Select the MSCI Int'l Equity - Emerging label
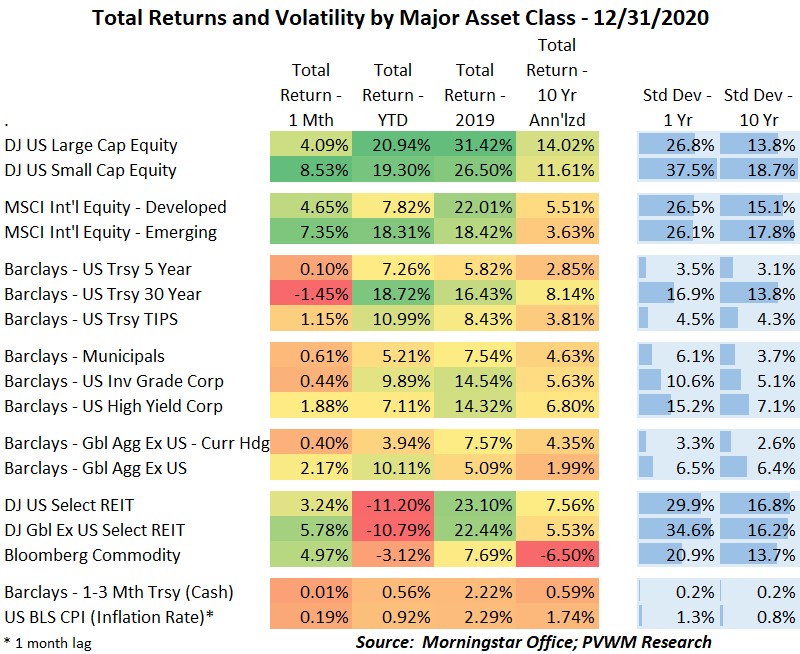The image size is (800, 654). pos(109,232)
